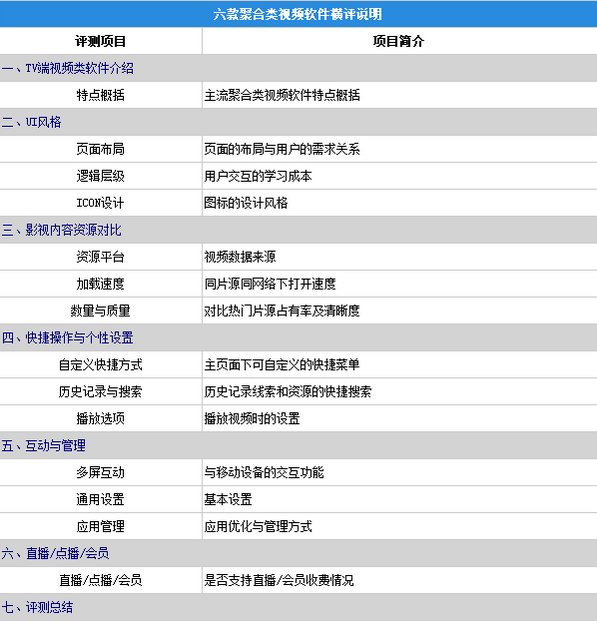Click the '项目简介' column header

(399, 41)
